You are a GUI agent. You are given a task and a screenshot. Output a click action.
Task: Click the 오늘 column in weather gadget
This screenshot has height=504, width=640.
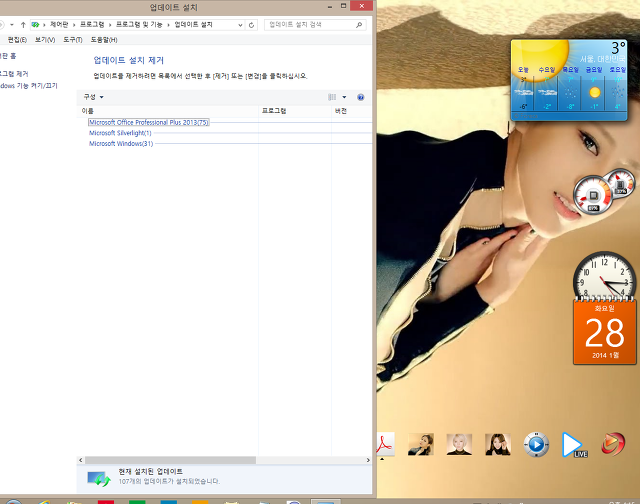point(523,89)
